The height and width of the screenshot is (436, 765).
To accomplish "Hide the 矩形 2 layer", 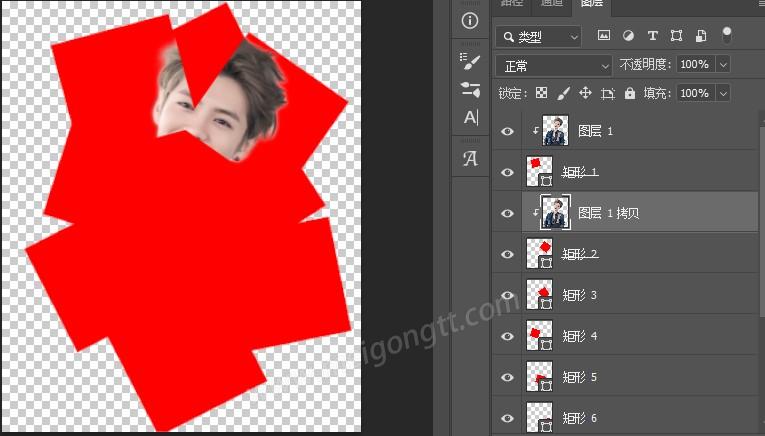I will (507, 254).
